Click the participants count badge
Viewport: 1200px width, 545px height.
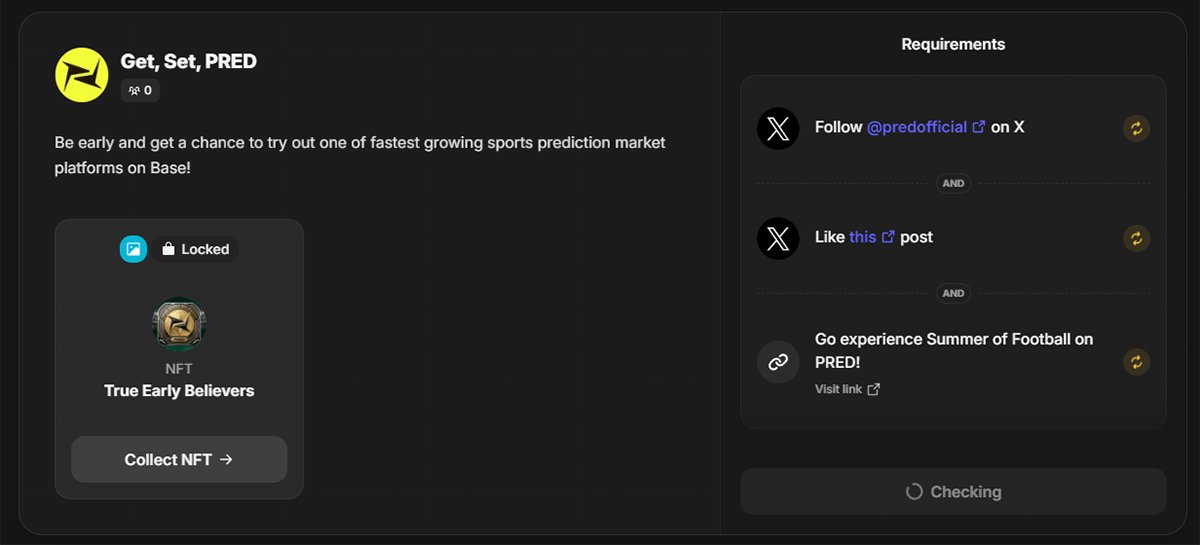coord(140,90)
